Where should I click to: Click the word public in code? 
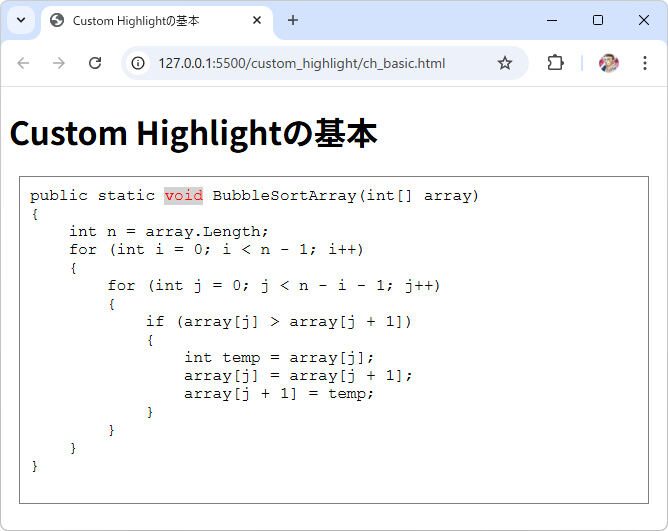pyautogui.click(x=59, y=196)
